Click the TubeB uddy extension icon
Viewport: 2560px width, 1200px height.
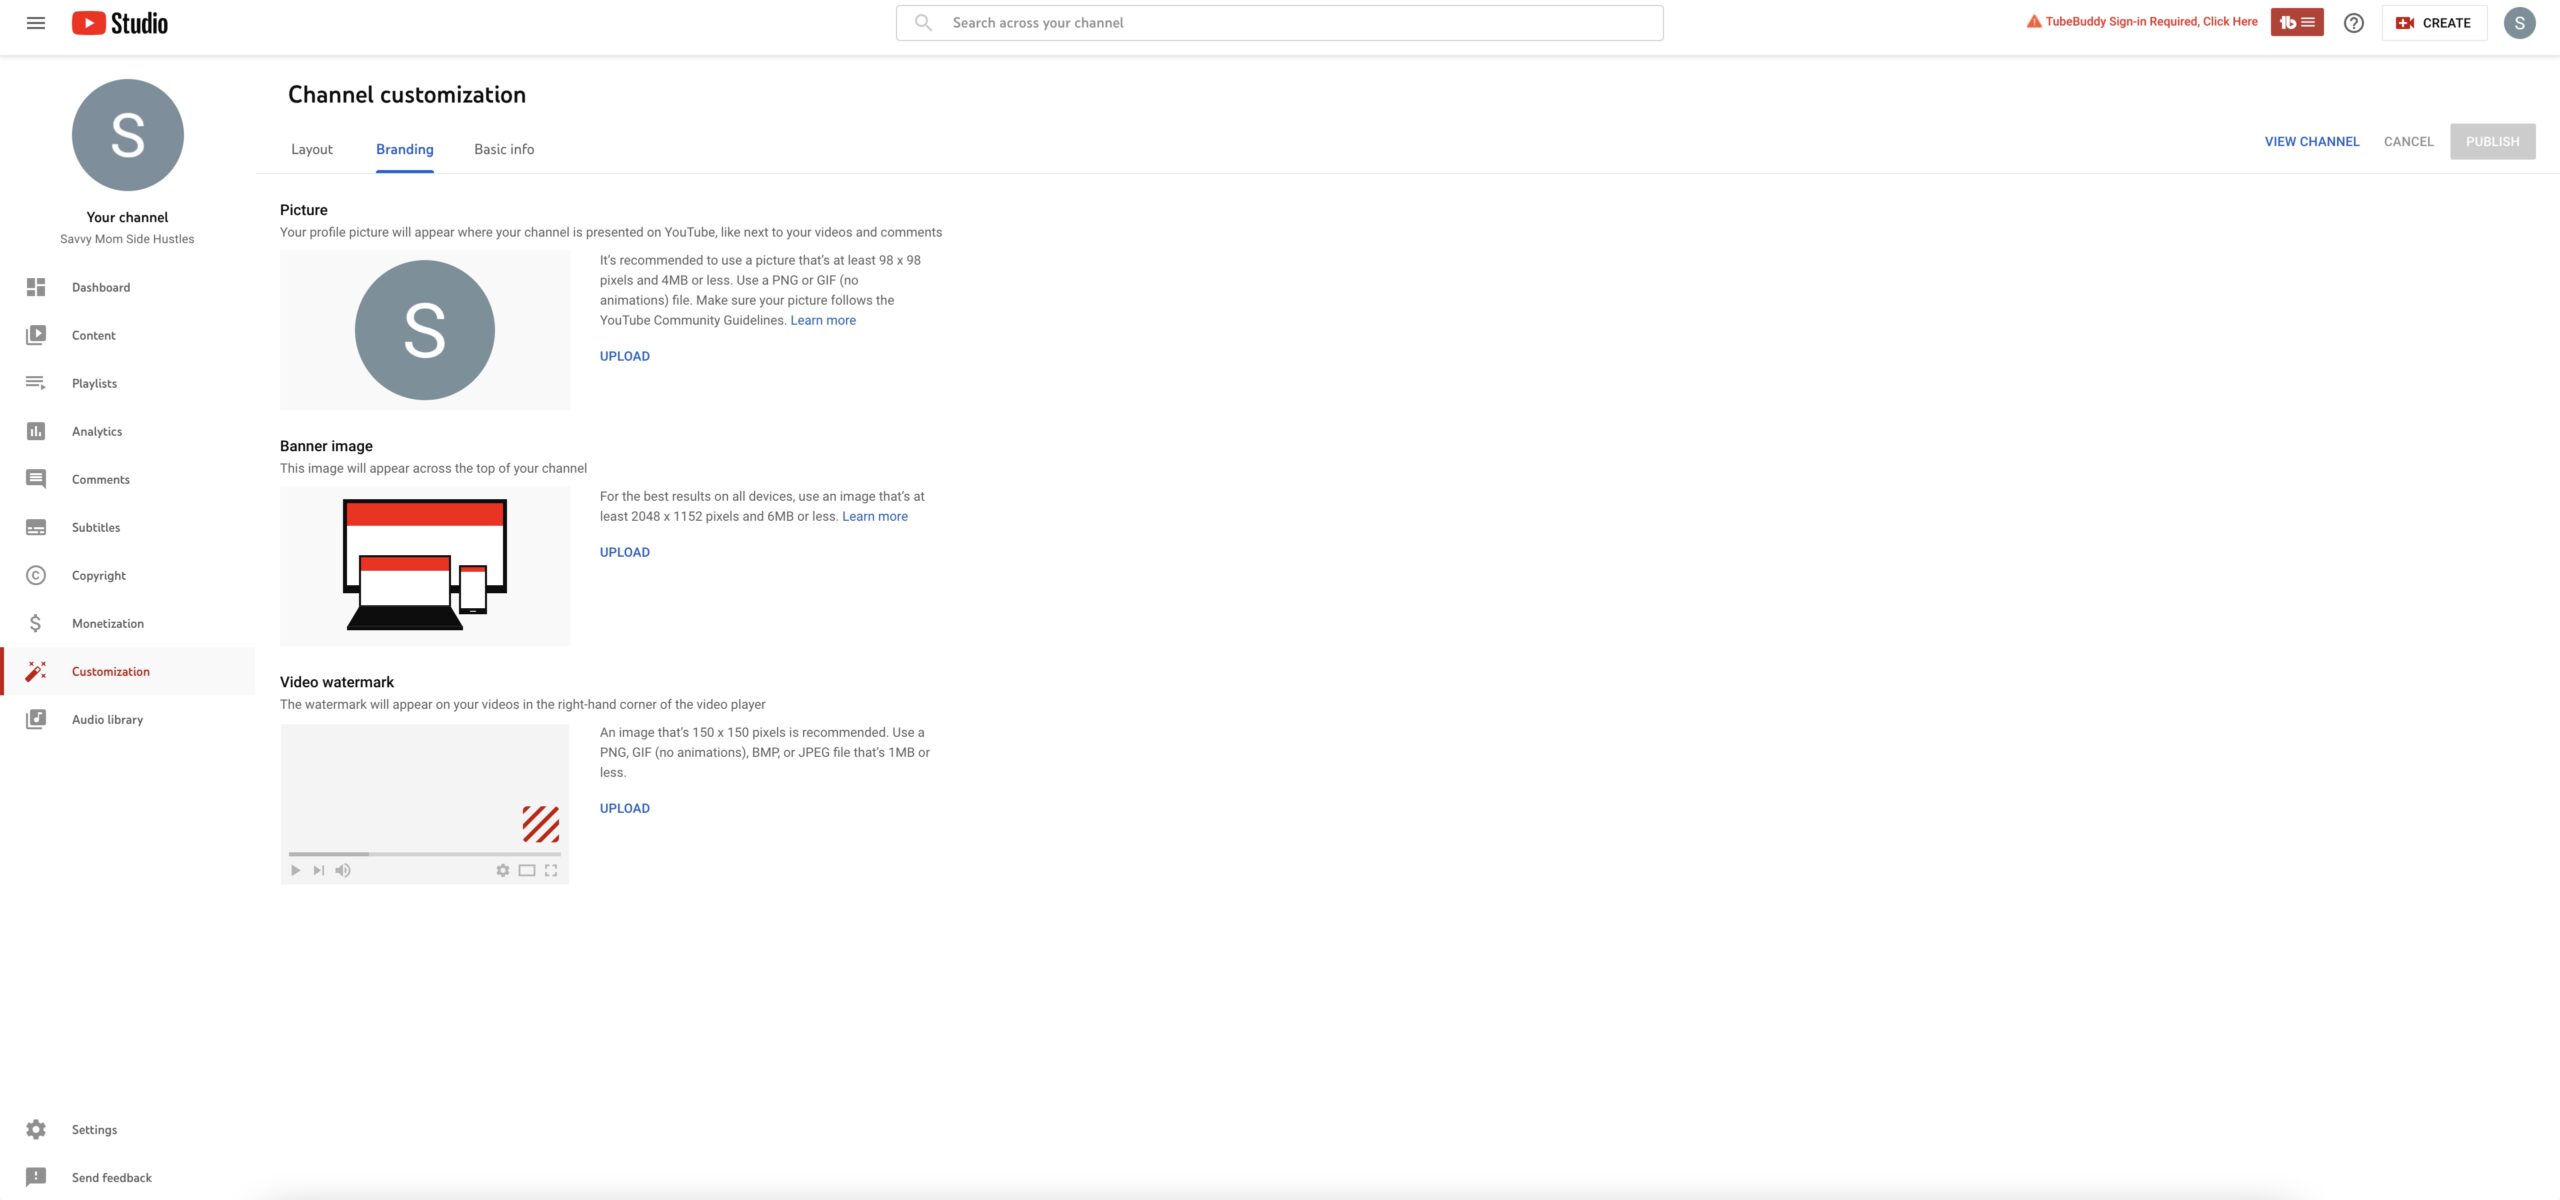pyautogui.click(x=2297, y=21)
